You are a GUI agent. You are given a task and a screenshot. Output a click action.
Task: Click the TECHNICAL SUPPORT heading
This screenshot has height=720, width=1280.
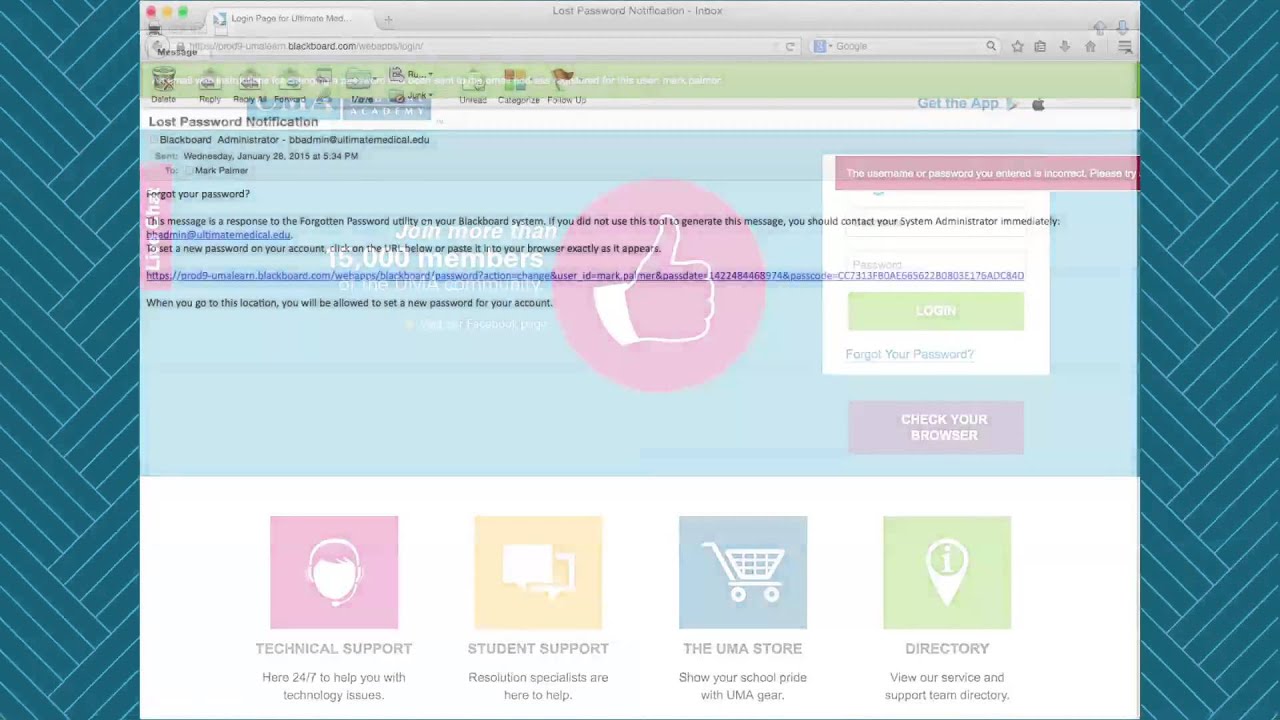pyautogui.click(x=334, y=649)
